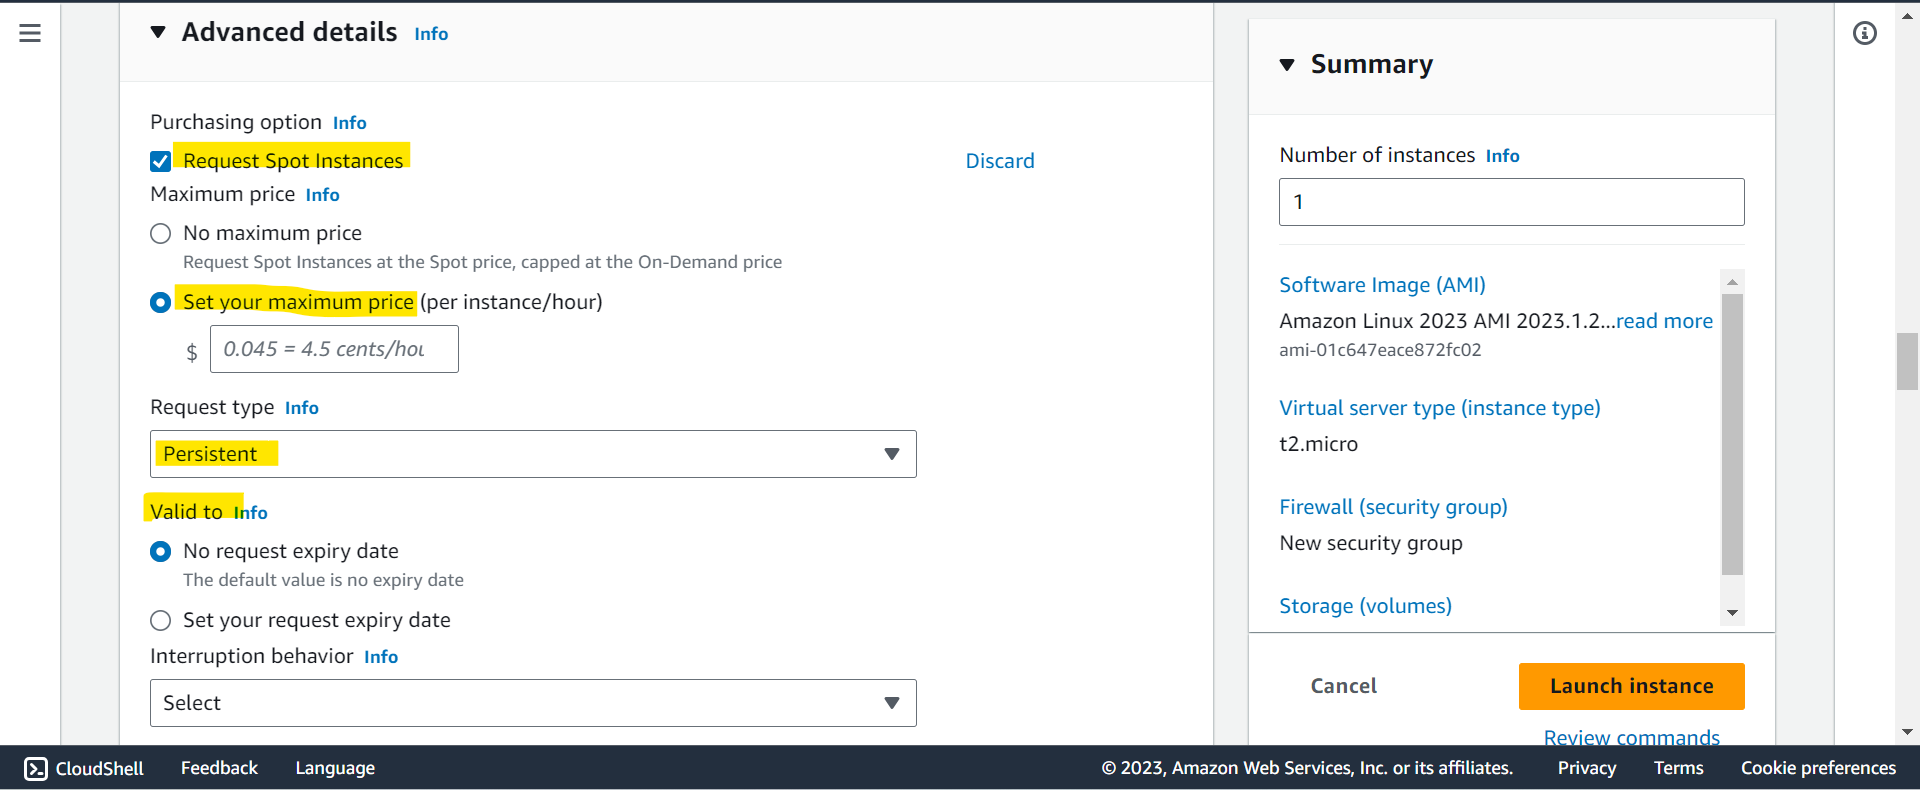1920x790 pixels.
Task: Click Feedback in the footer
Action: click(x=219, y=768)
